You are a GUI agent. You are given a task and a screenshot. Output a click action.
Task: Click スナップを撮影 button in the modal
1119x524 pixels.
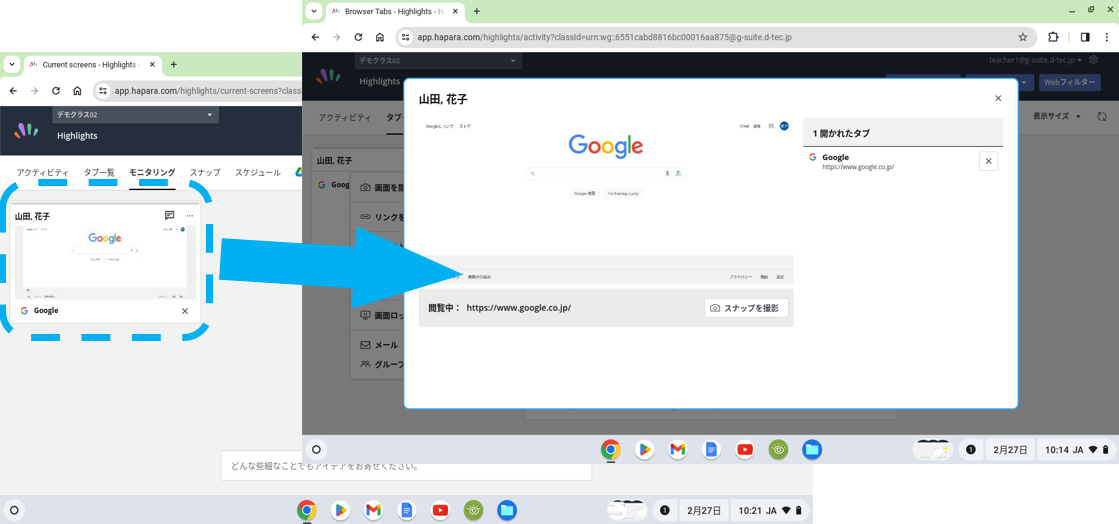746,308
